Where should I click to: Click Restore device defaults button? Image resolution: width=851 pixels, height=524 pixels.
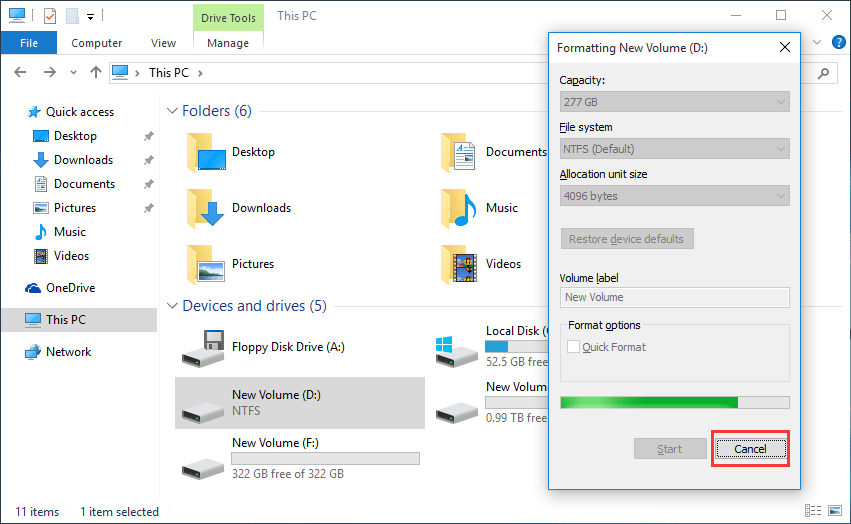(626, 239)
